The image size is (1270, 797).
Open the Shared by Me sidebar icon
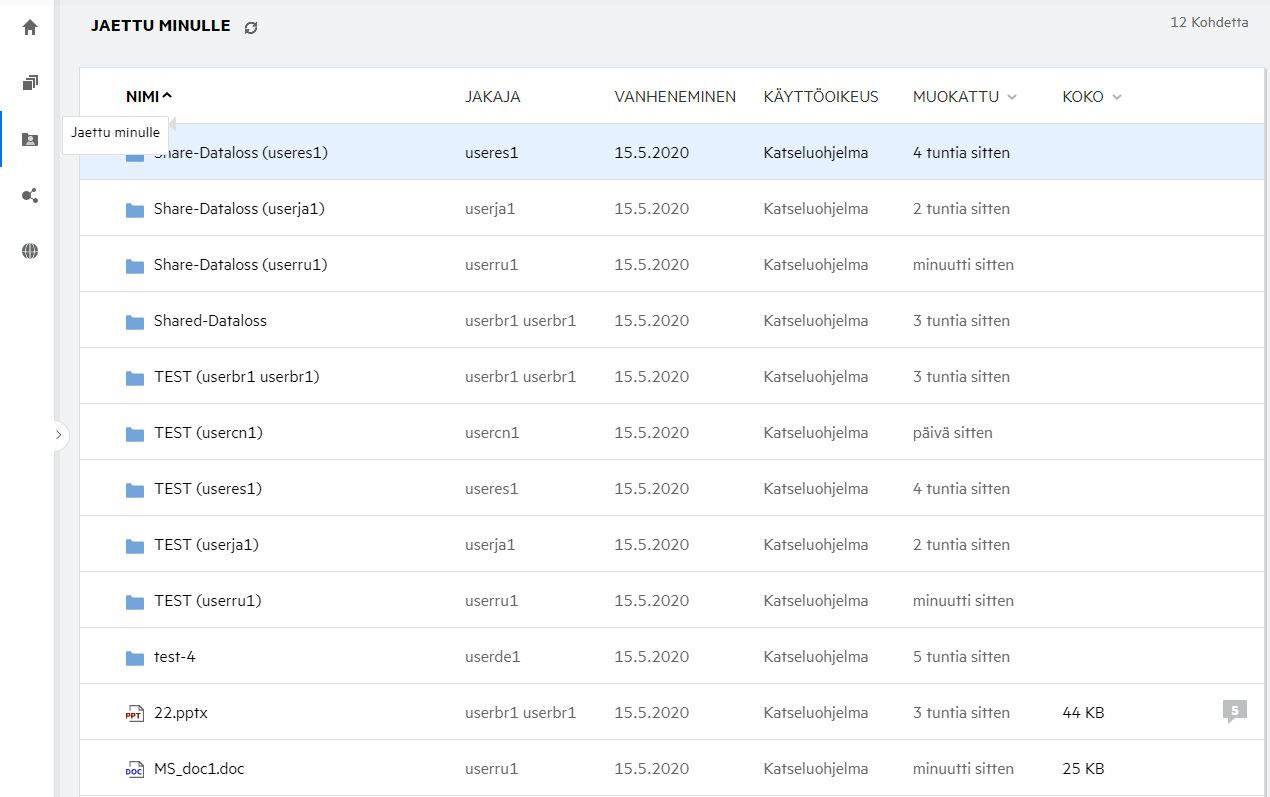pyautogui.click(x=30, y=196)
